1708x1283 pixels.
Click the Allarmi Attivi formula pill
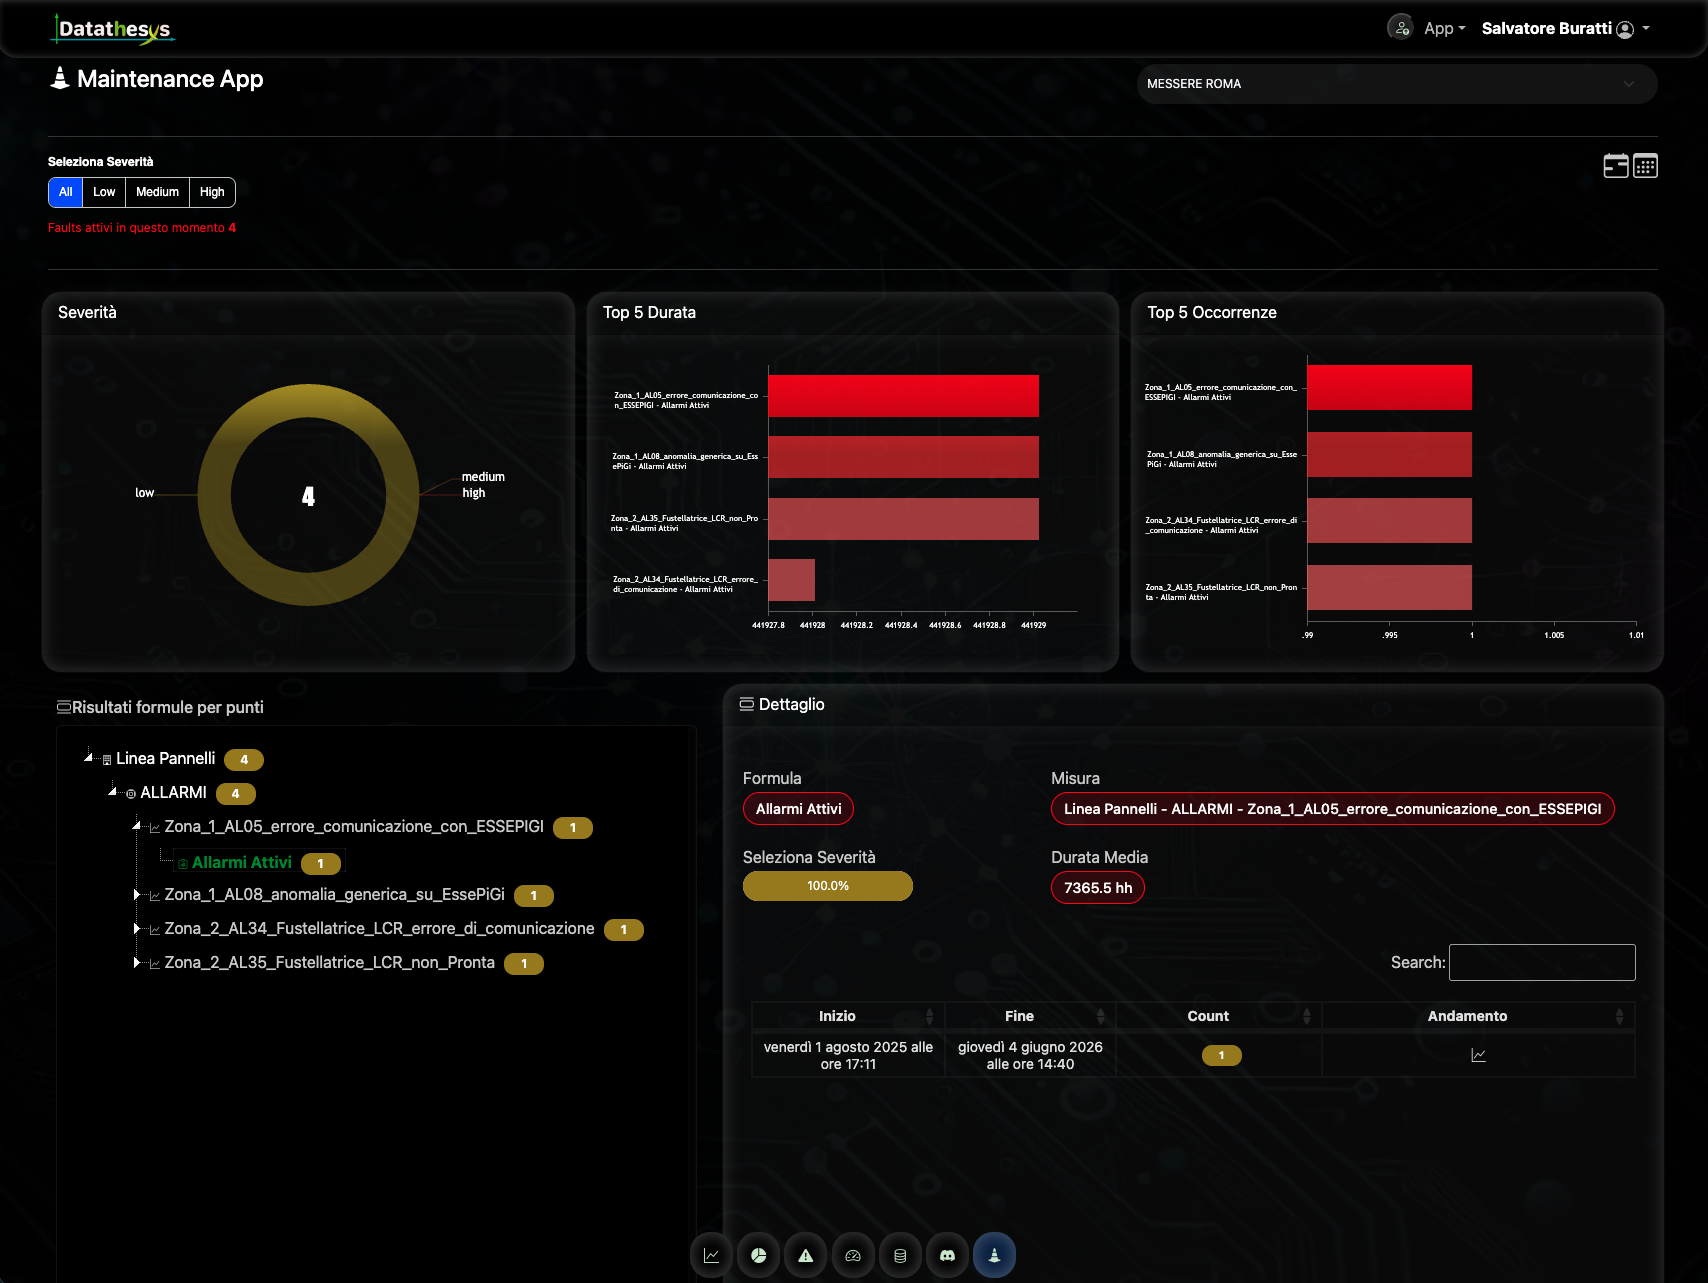(x=798, y=809)
